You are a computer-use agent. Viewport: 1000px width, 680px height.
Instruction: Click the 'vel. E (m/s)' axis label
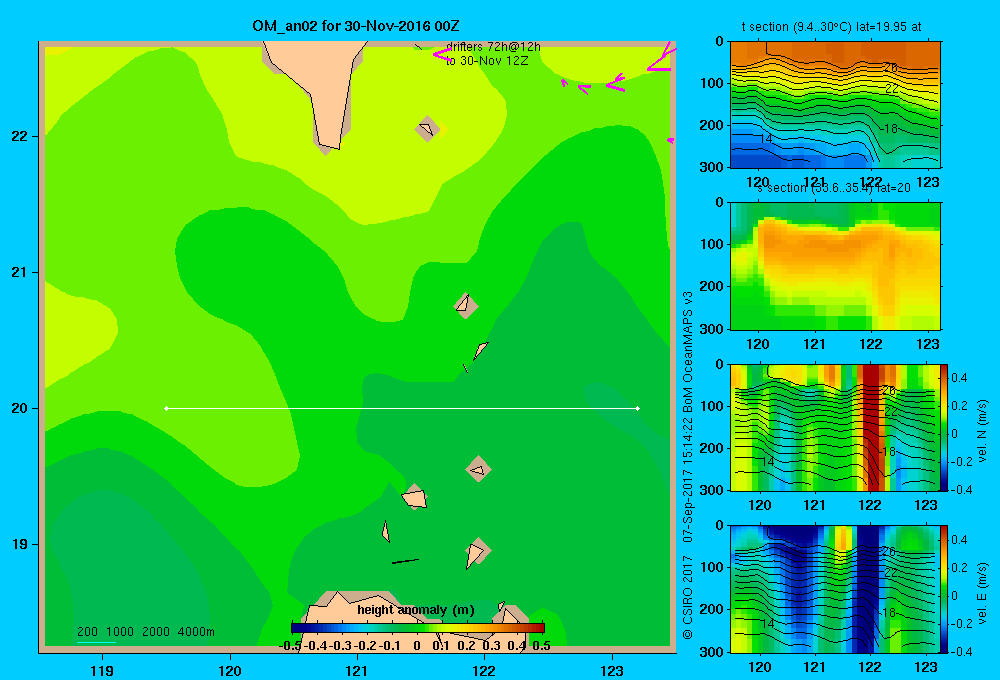[x=982, y=592]
